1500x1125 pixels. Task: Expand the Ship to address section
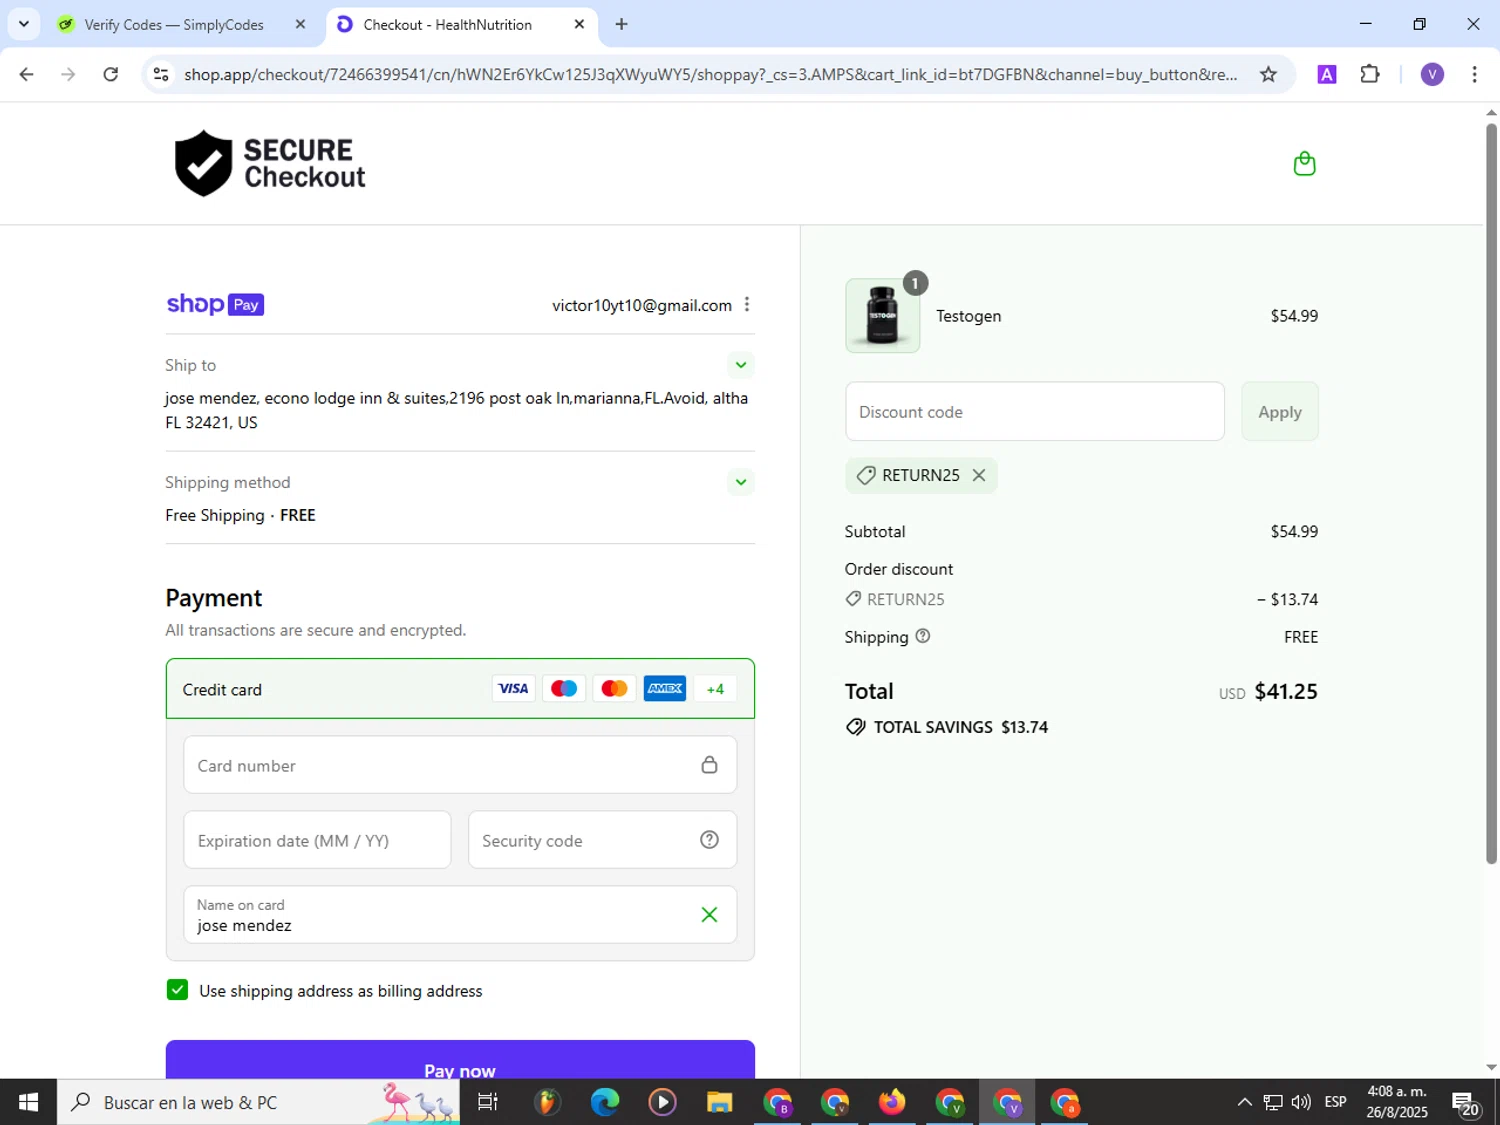click(740, 365)
